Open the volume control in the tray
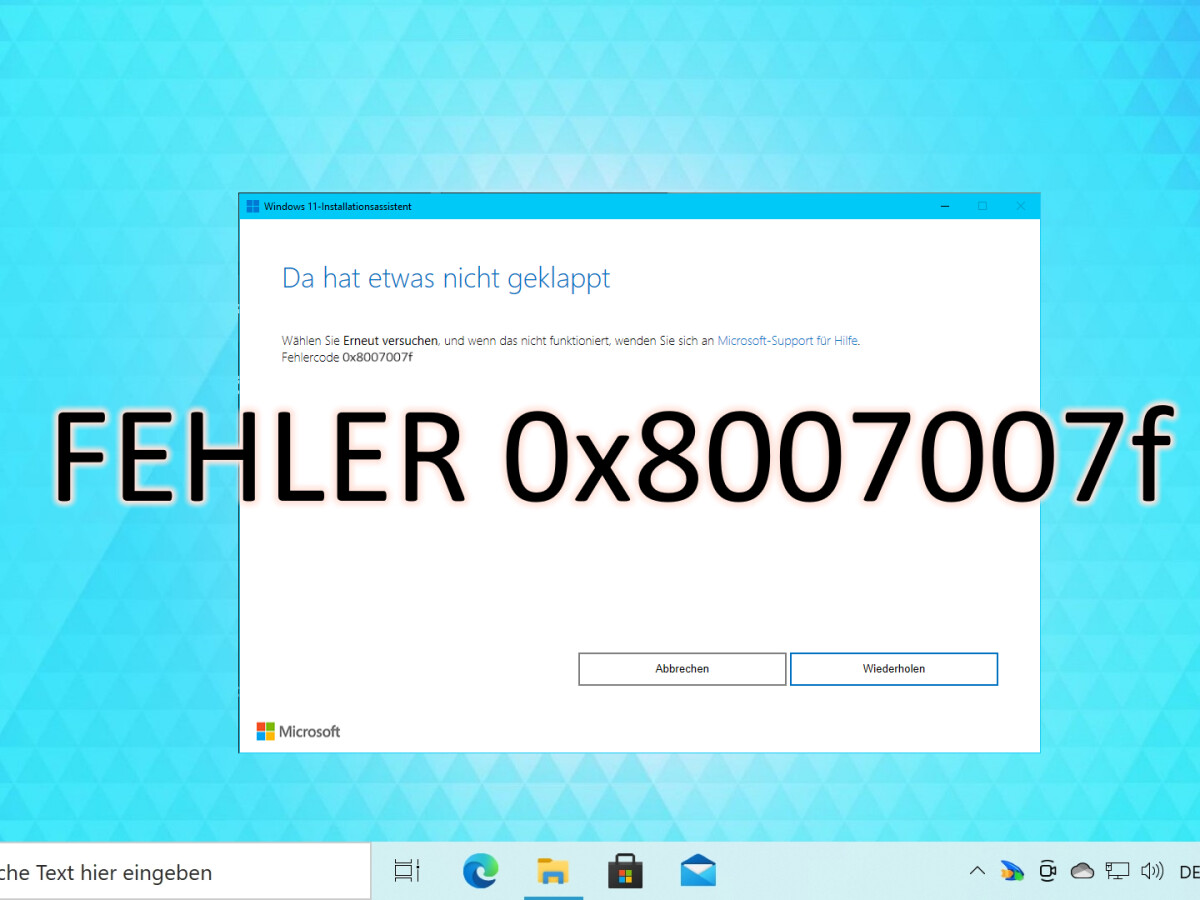 (x=1152, y=871)
